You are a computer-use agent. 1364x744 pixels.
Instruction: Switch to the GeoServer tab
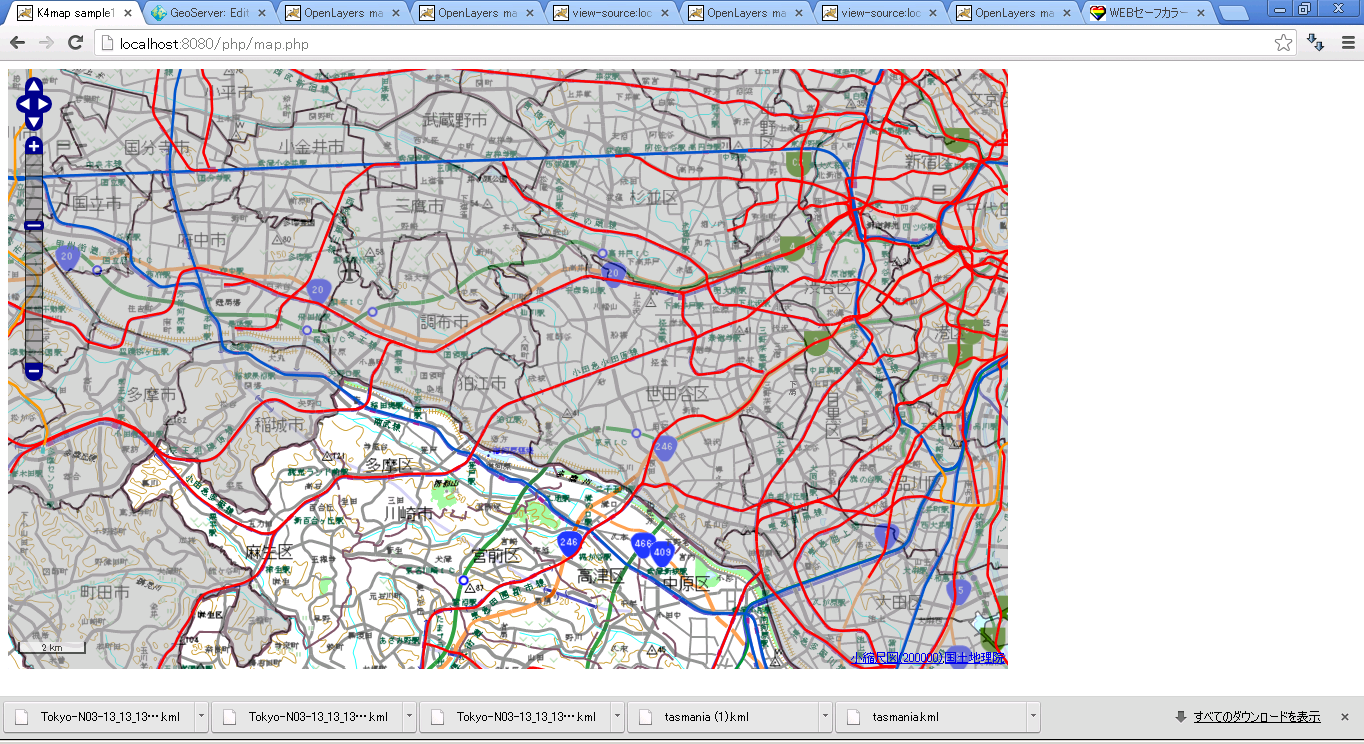(209, 13)
